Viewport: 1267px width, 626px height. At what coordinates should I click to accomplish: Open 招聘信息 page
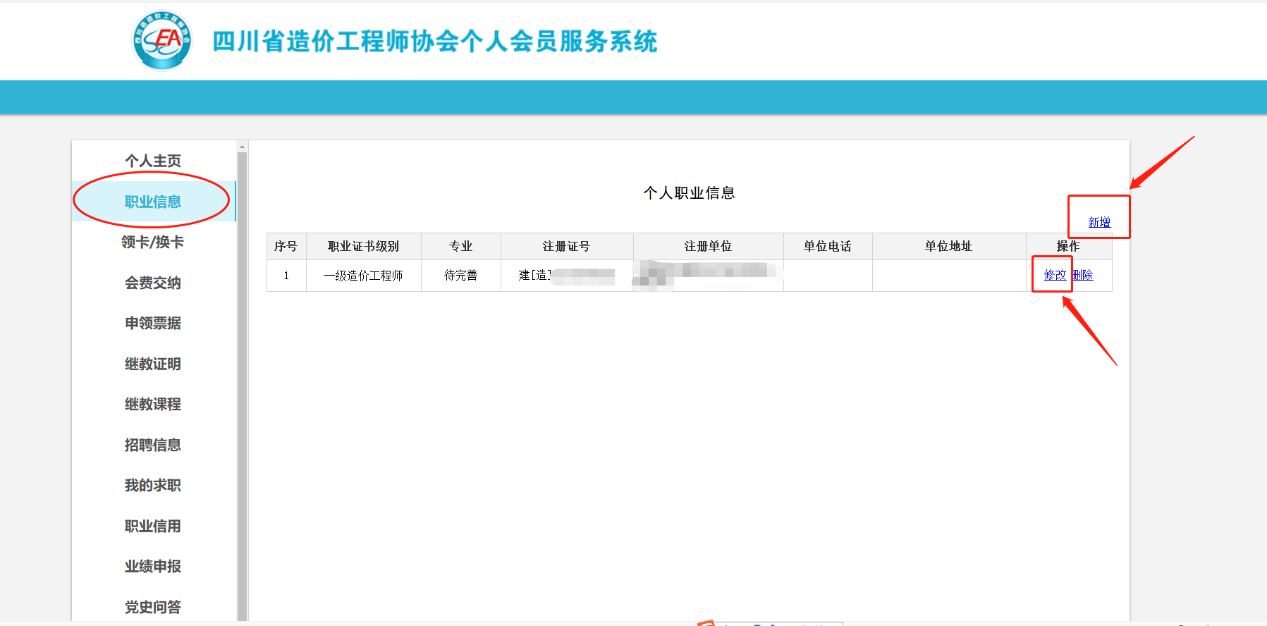coord(153,445)
